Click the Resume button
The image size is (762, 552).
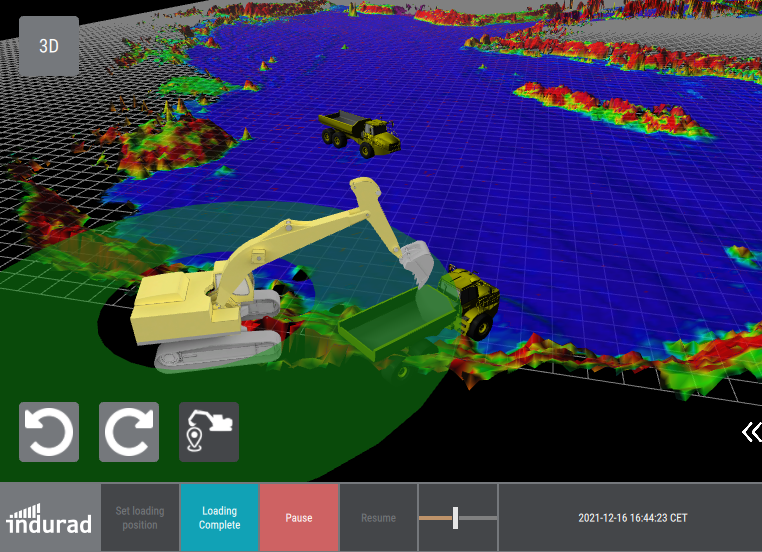378,518
